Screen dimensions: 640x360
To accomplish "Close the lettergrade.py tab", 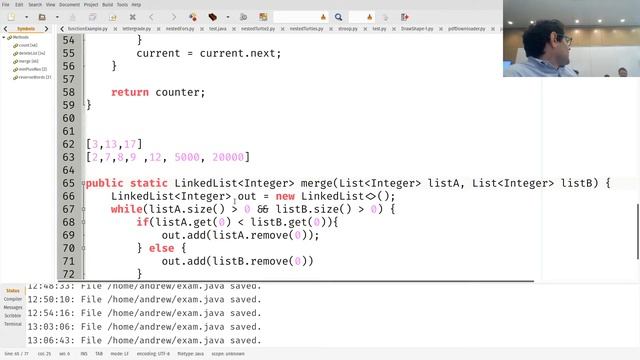I will pos(158,29).
